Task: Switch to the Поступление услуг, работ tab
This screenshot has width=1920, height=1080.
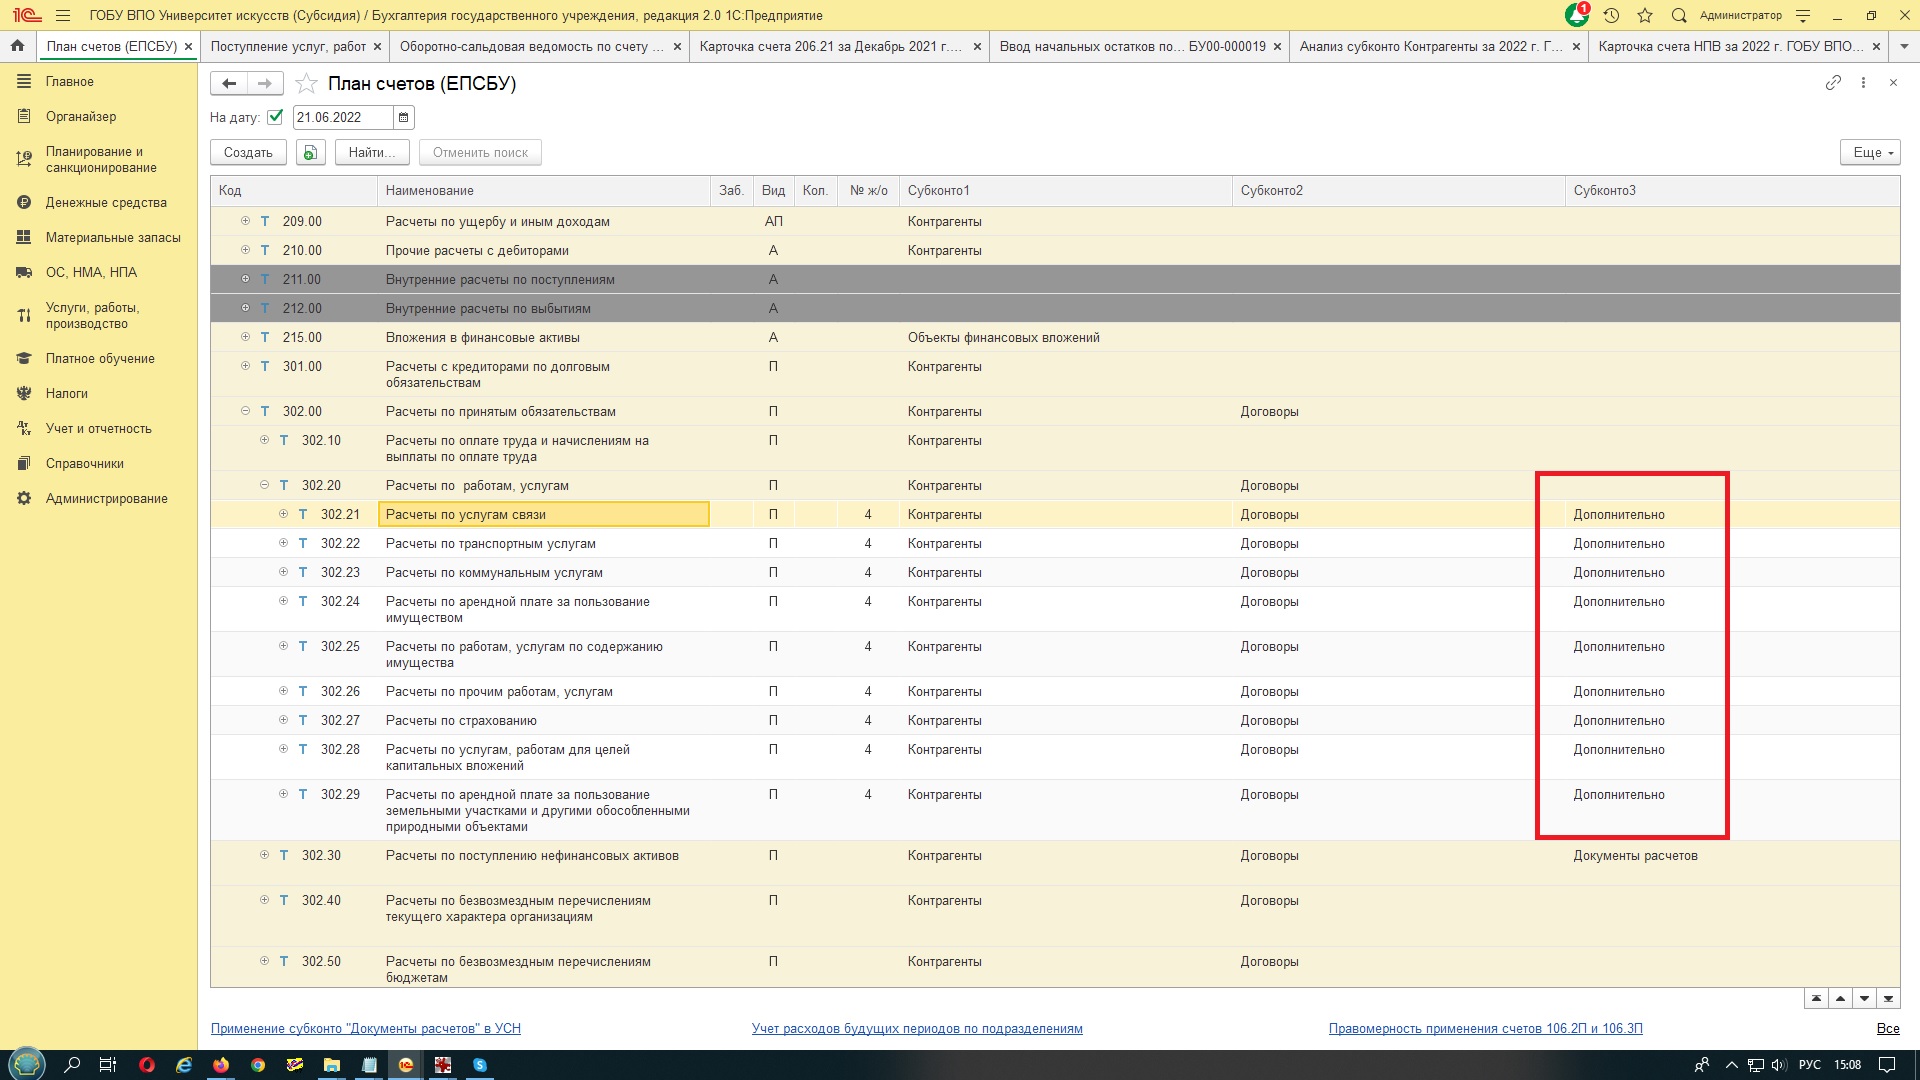Action: (288, 46)
